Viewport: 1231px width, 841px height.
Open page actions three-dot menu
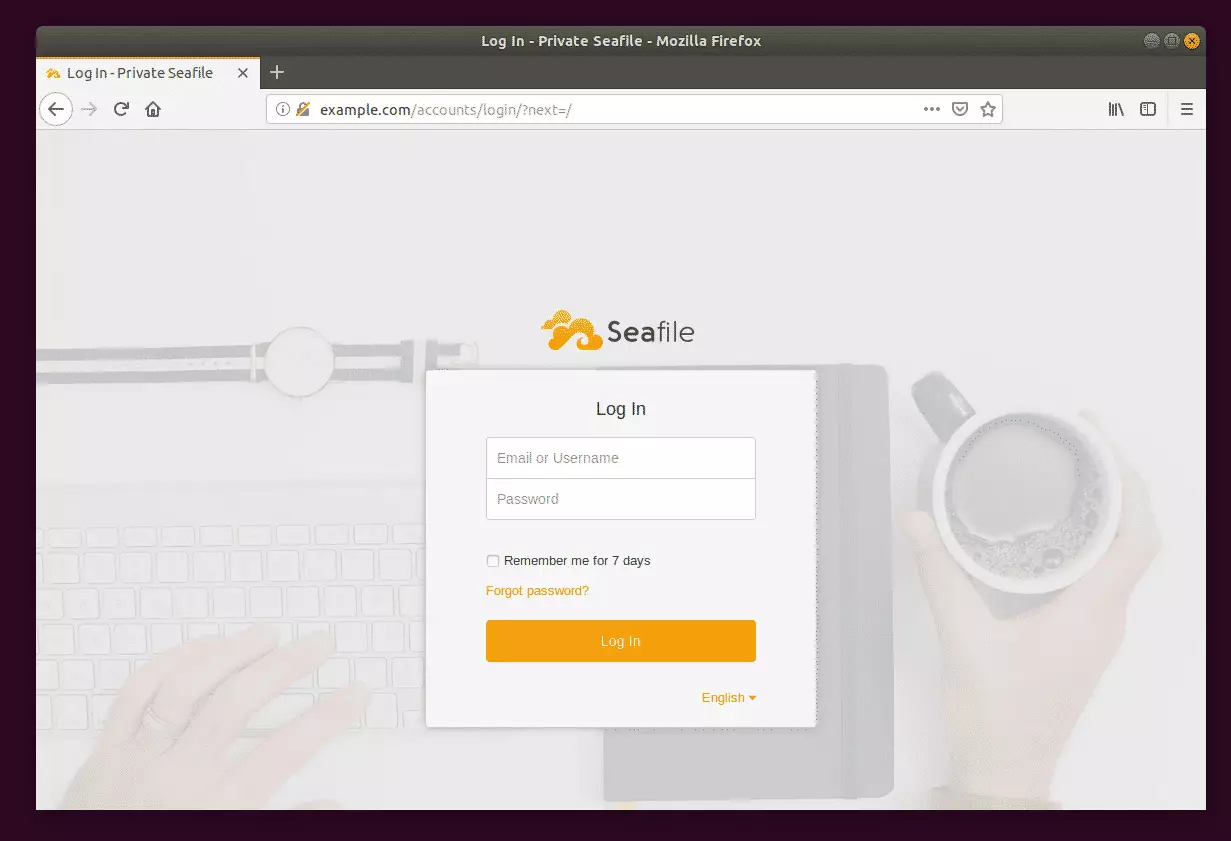(x=932, y=109)
